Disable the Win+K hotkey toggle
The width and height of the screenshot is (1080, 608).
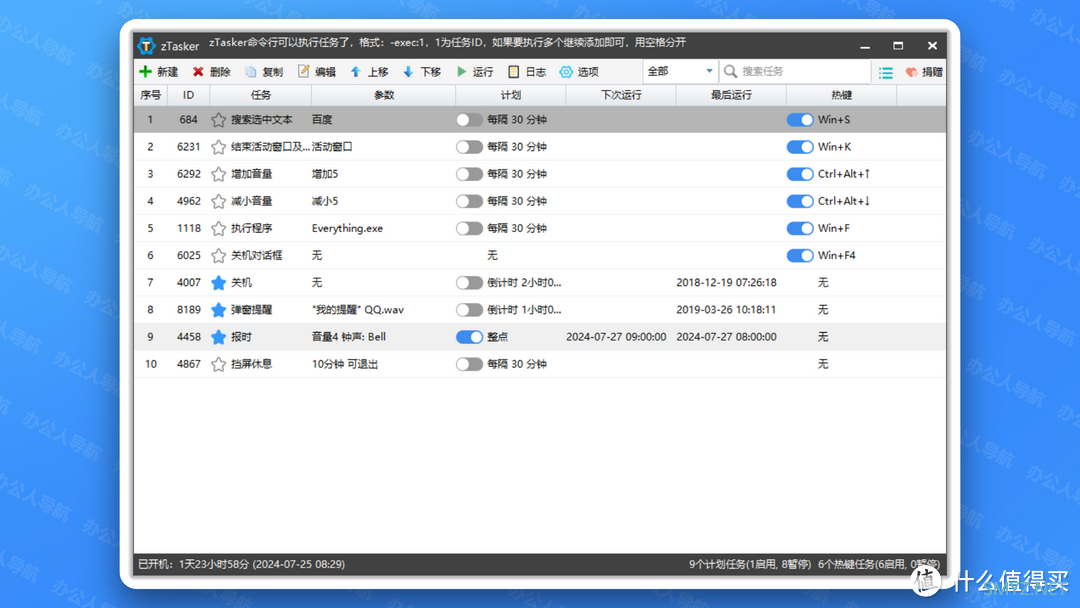[x=800, y=147]
